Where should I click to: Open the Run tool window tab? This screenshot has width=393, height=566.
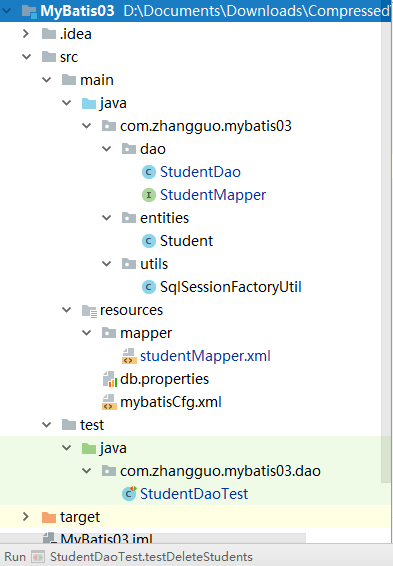tap(15, 557)
